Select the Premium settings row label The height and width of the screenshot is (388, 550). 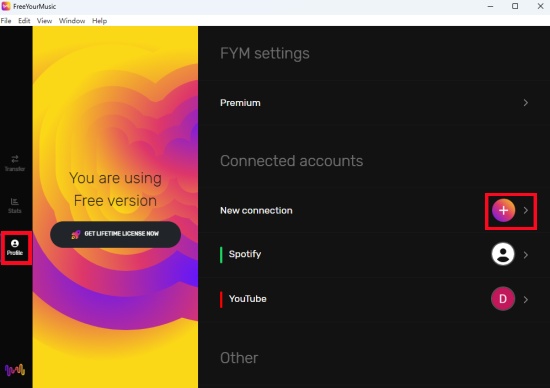(240, 103)
